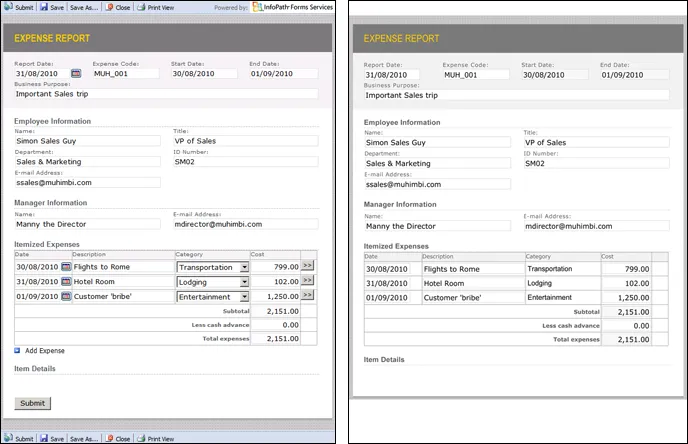Click Print View in the bottom toolbar
This screenshot has width=688, height=444.
point(155,438)
